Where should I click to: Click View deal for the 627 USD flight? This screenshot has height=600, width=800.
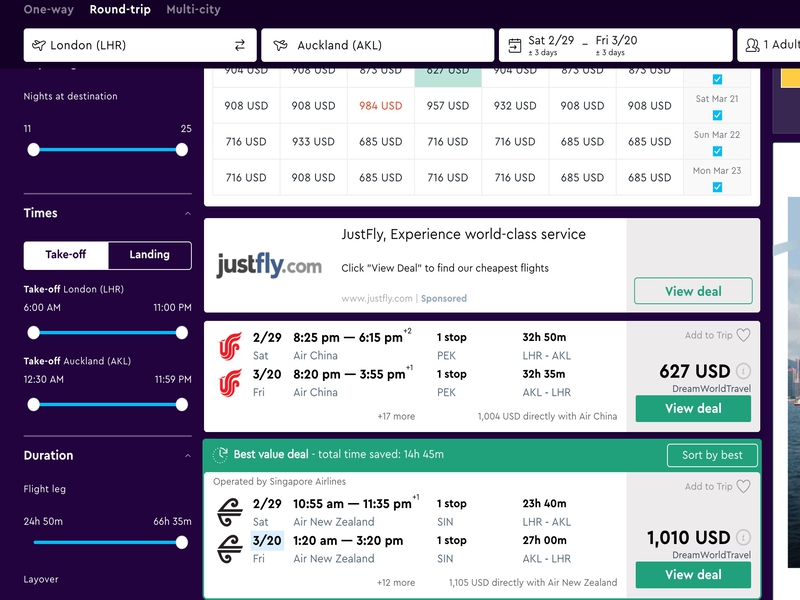[693, 409]
